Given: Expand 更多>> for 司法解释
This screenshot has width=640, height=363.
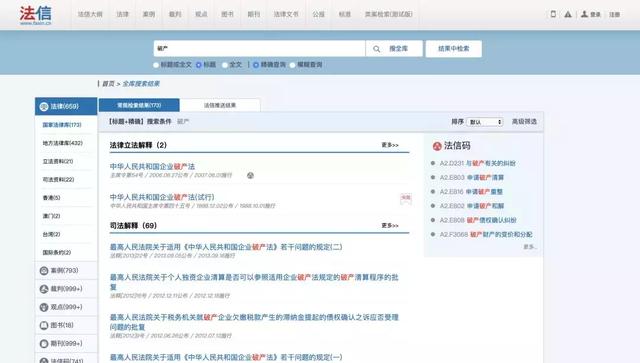Looking at the screenshot, I should (x=390, y=225).
